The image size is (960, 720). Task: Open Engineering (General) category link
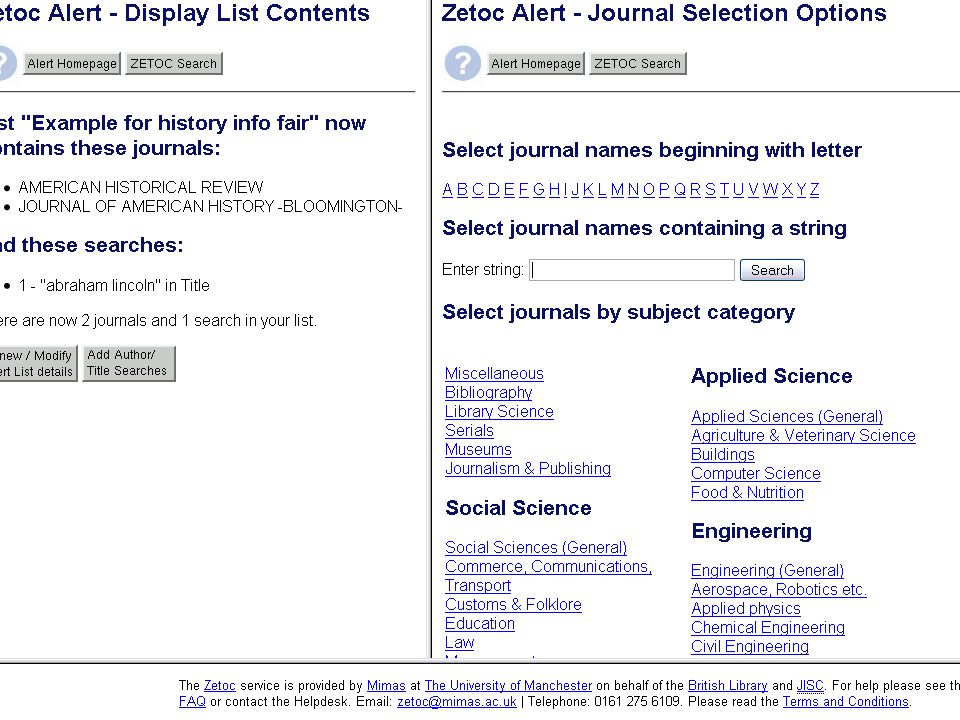click(x=767, y=571)
